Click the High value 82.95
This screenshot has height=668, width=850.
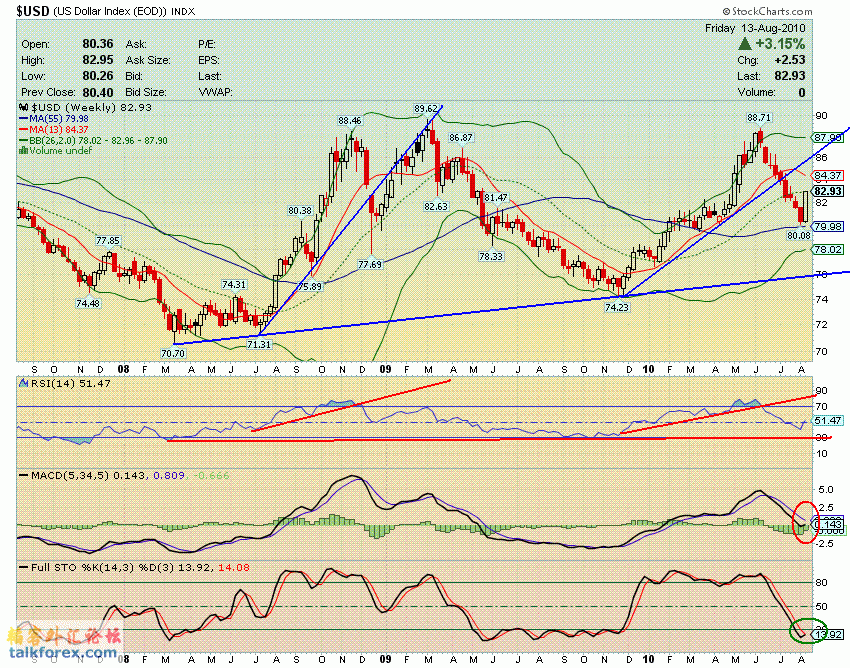(98, 60)
